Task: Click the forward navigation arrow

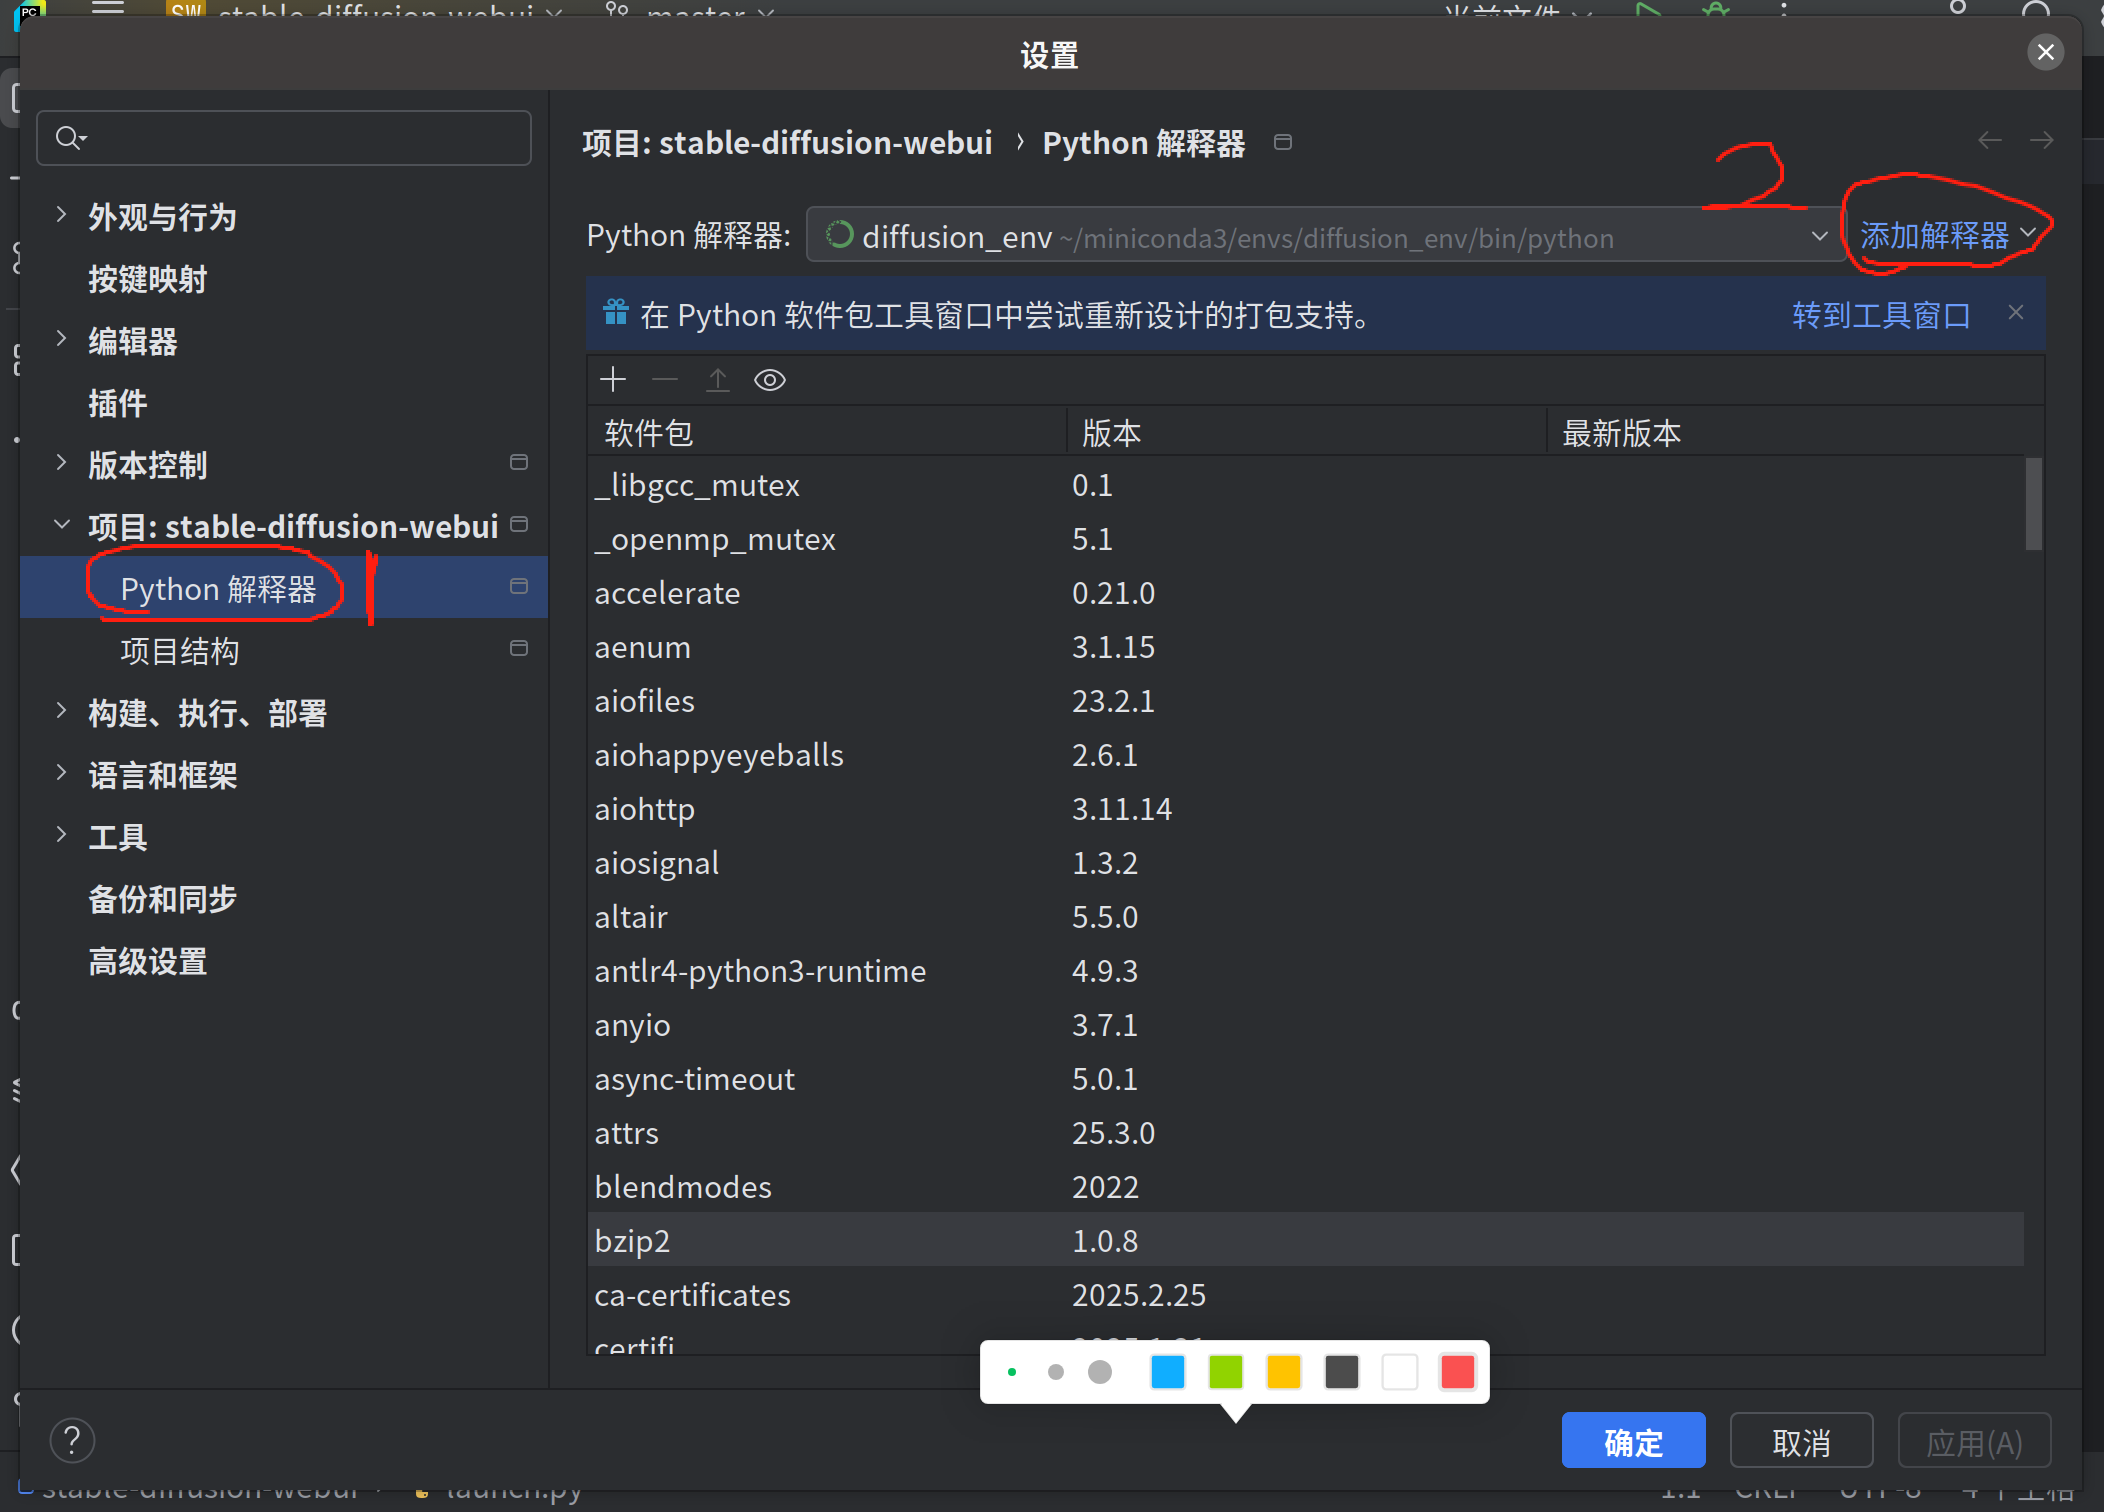Action: click(2041, 141)
